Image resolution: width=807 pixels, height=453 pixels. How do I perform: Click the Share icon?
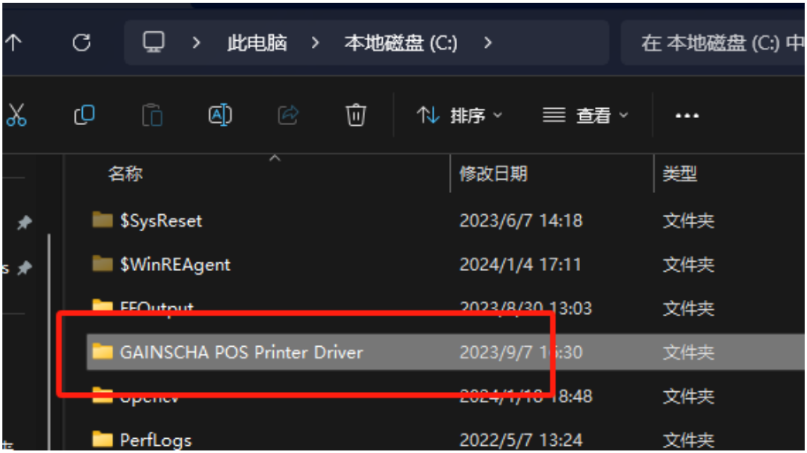288,115
